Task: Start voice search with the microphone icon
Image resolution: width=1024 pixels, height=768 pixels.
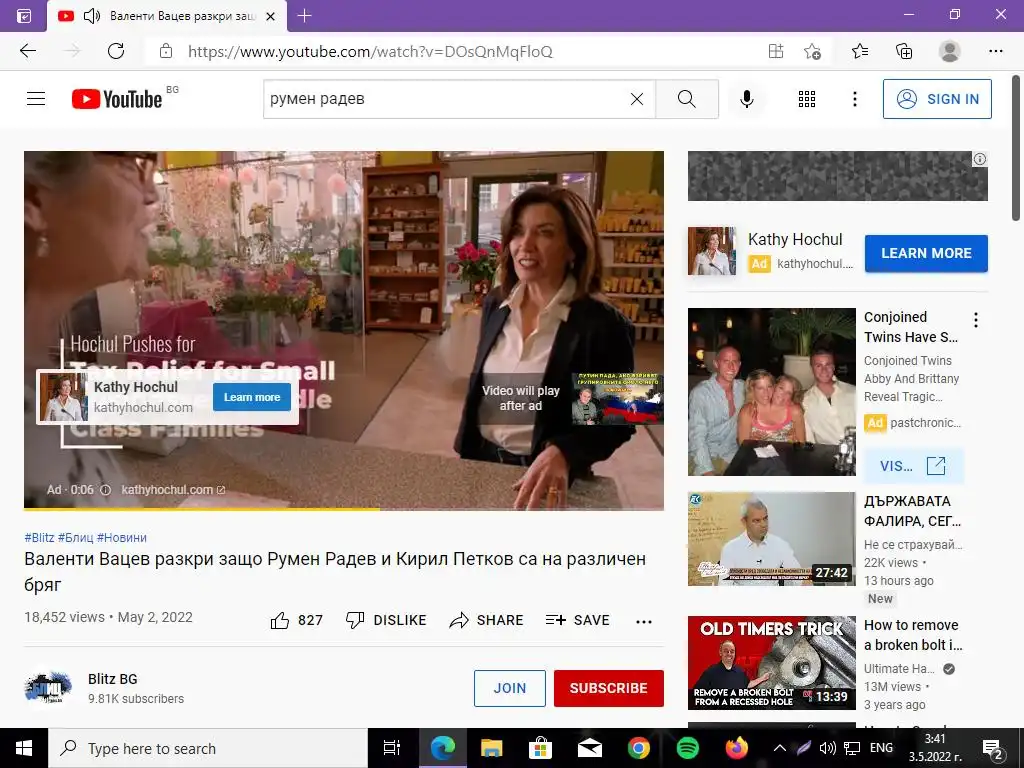Action: pos(747,99)
